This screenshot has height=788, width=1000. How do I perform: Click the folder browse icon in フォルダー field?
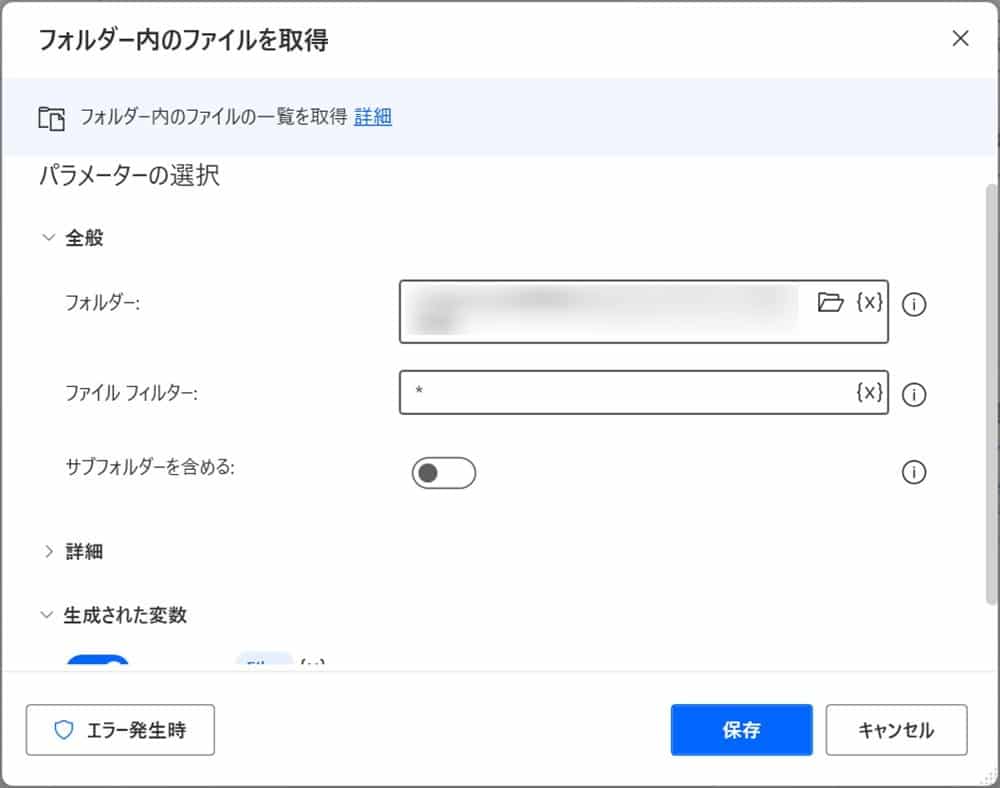point(830,302)
